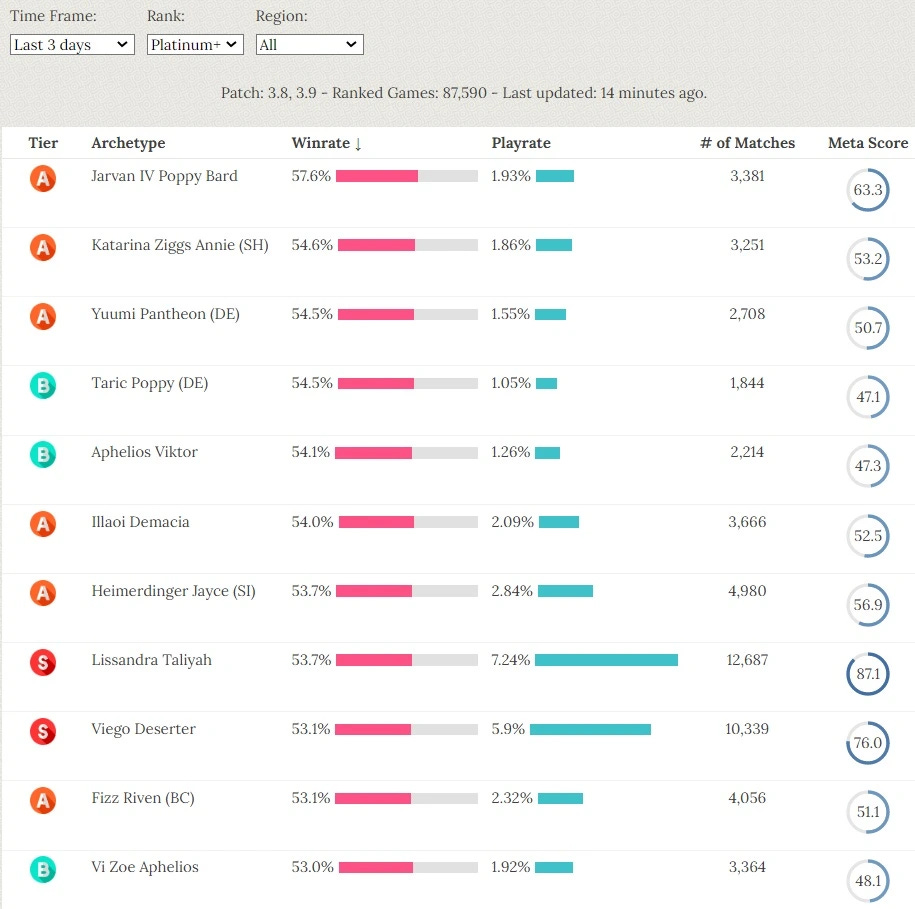
Task: Open the Jarvan IV Poppy Bard archetype
Action: (x=165, y=176)
